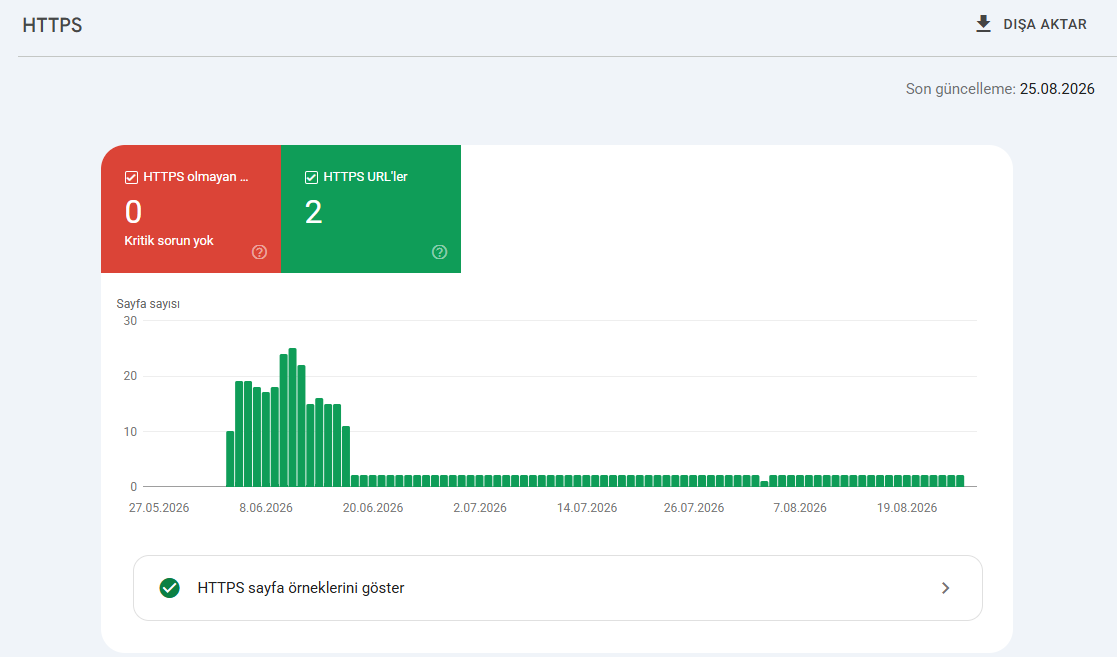This screenshot has width=1117, height=657.
Task: Uncheck the HTTPS URL'ler checkbox
Action: click(311, 177)
